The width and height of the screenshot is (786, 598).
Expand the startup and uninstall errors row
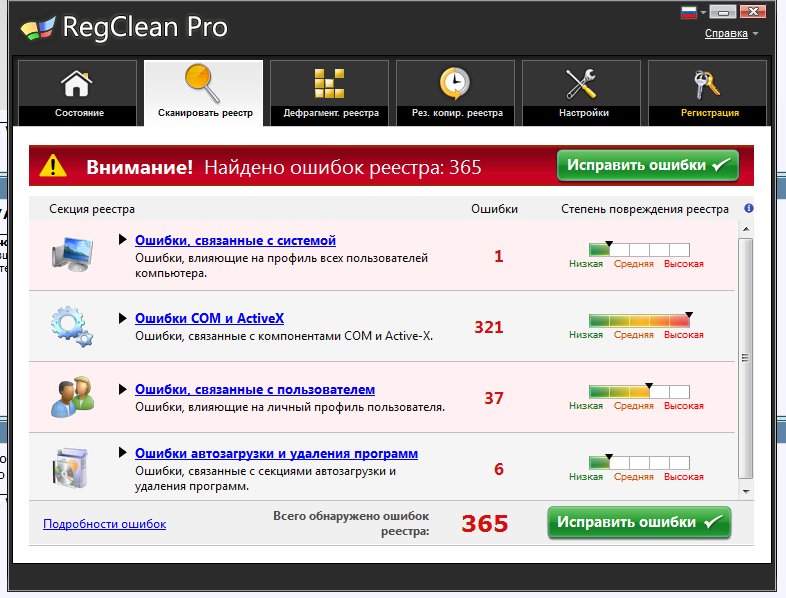point(122,453)
